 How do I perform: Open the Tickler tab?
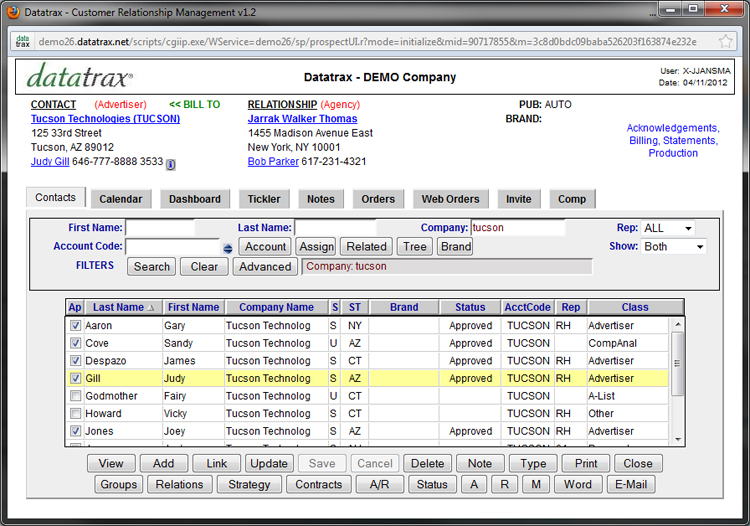point(264,199)
